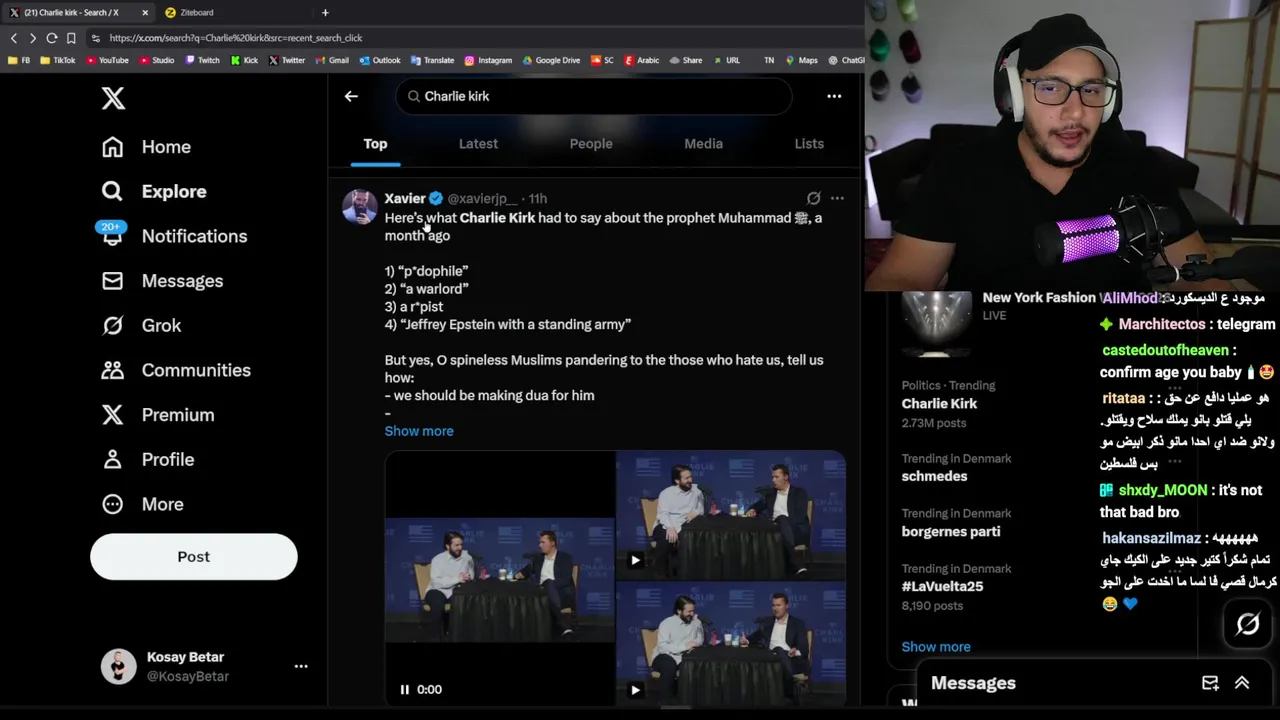Viewport: 1280px width, 720px height.
Task: Pause the playing video in post
Action: 405,689
